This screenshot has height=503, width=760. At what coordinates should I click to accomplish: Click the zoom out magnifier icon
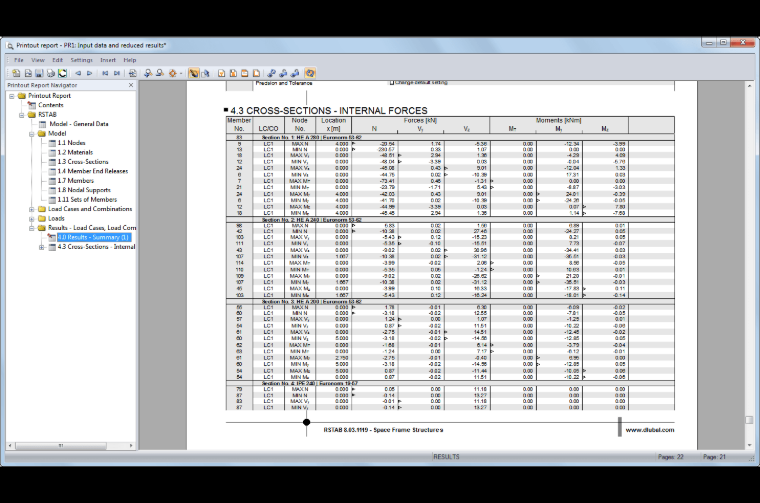click(x=159, y=73)
